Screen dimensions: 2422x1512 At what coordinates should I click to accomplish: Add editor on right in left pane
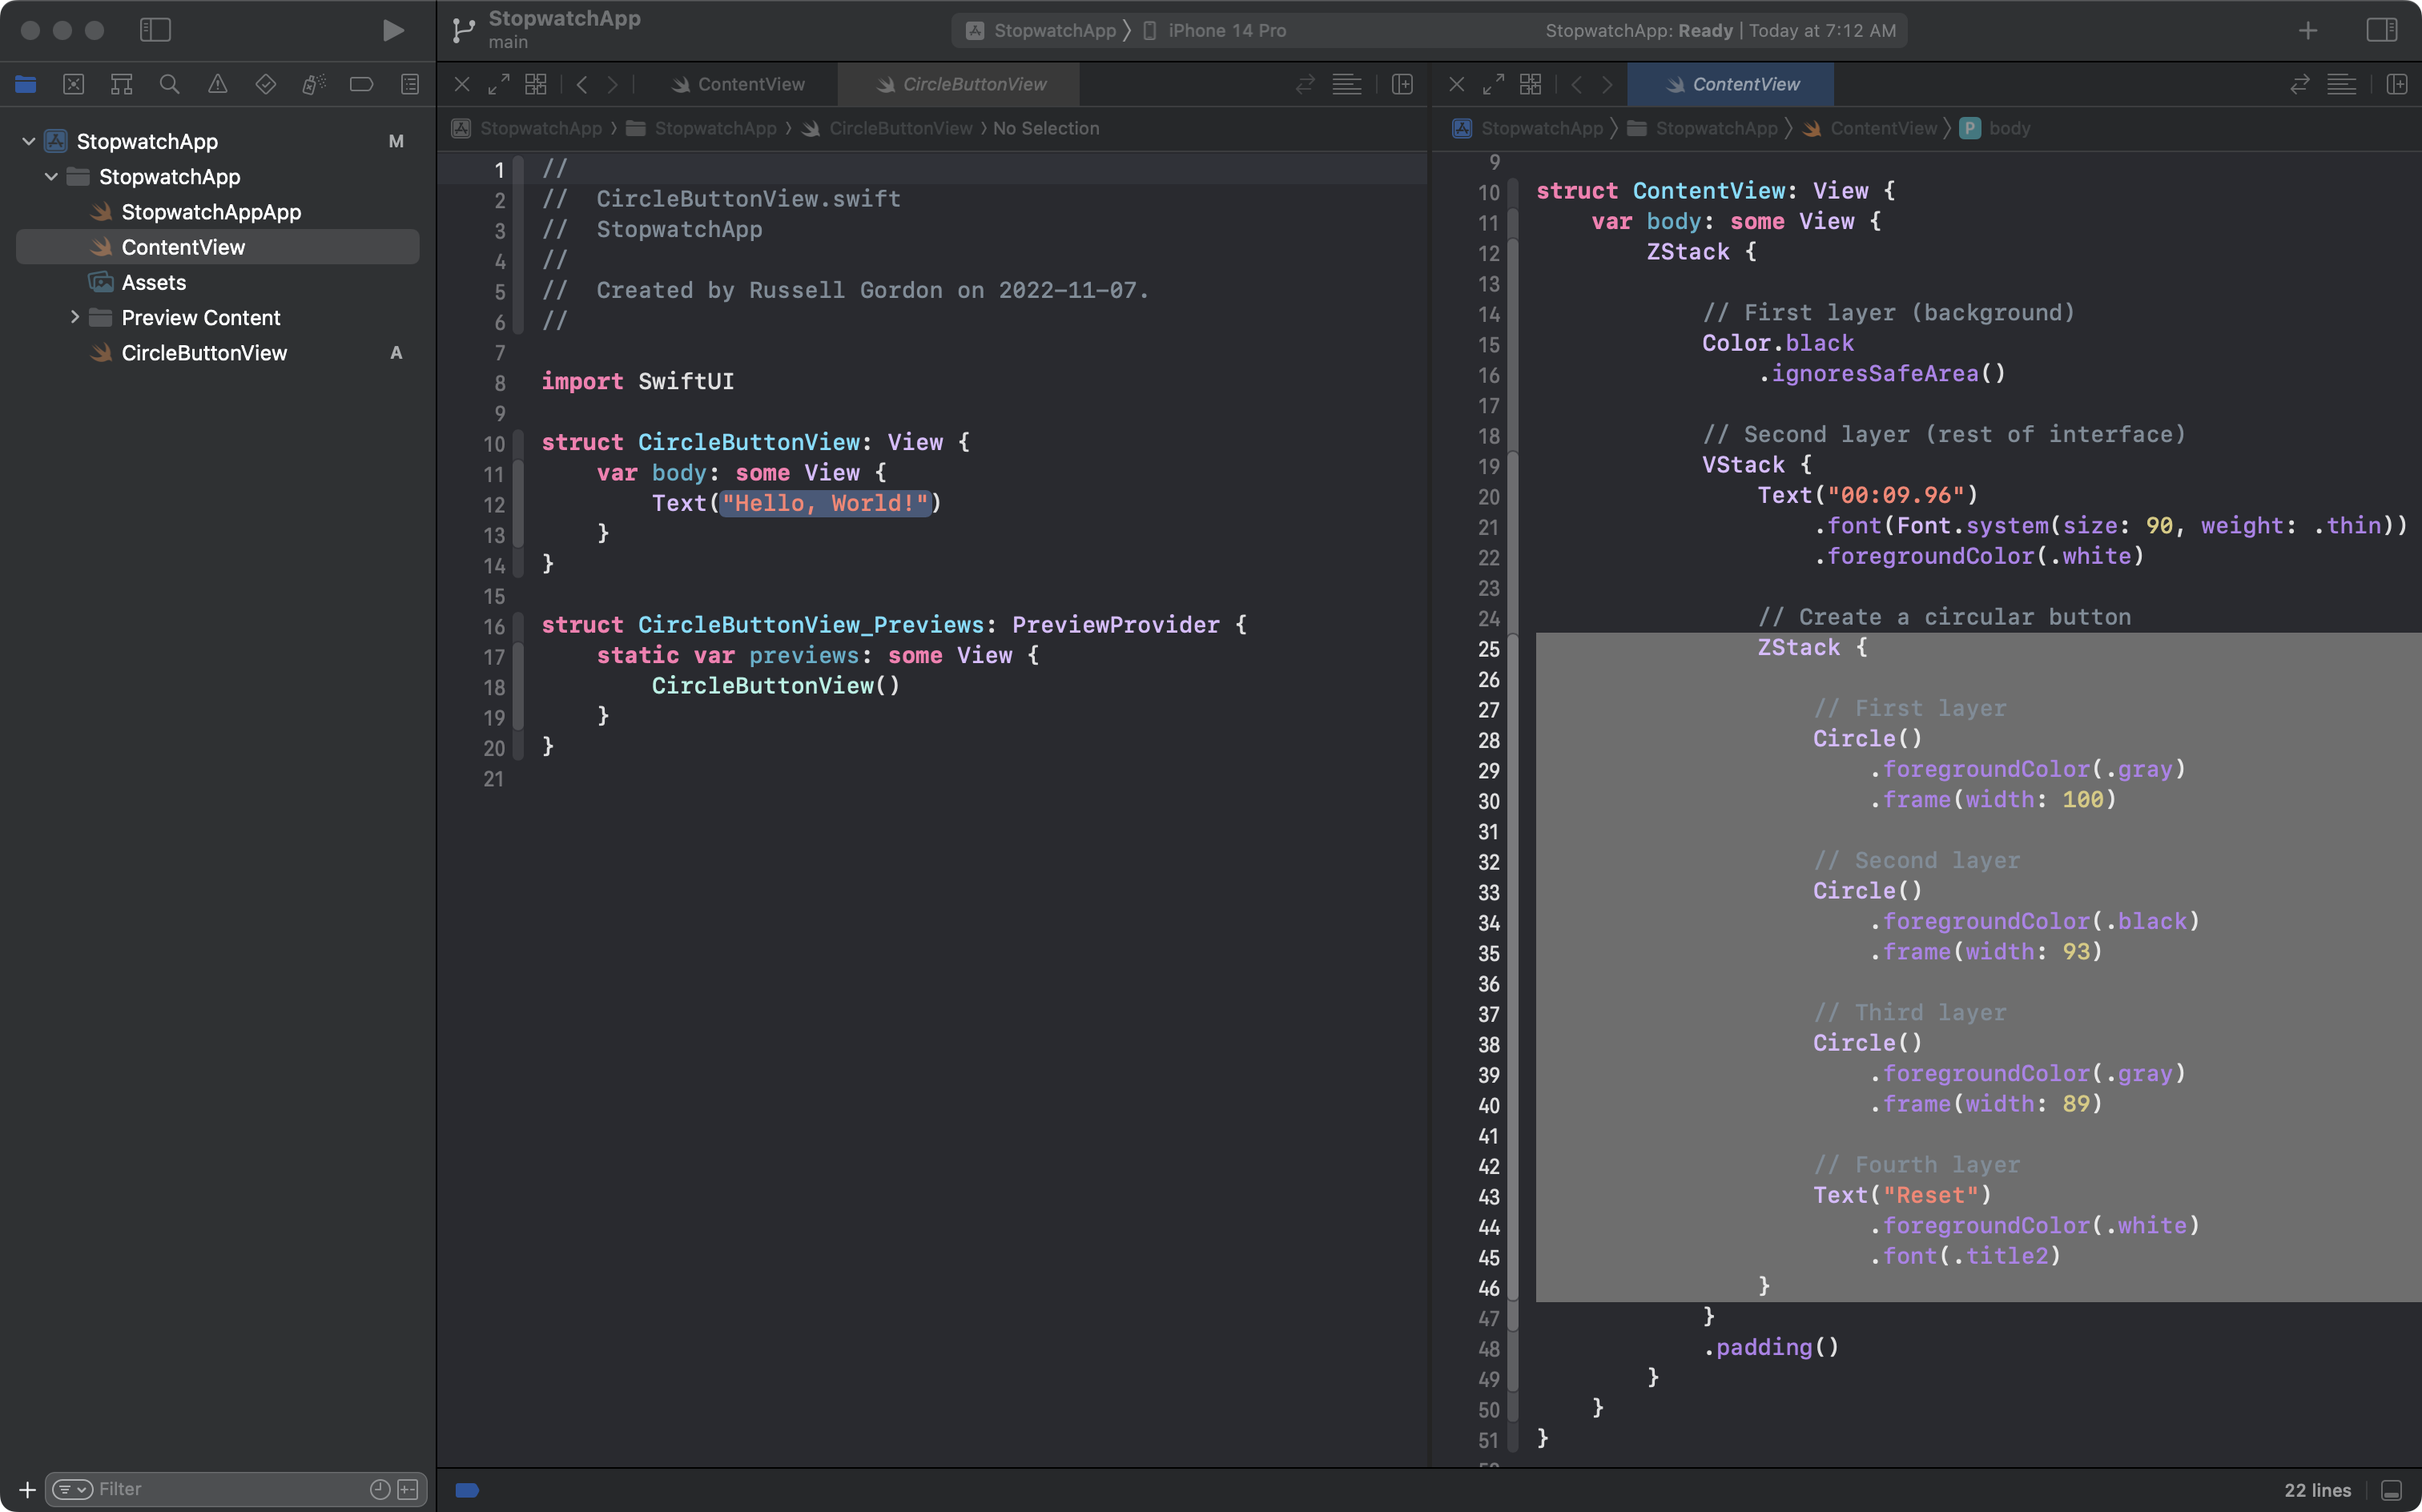pos(1402,85)
